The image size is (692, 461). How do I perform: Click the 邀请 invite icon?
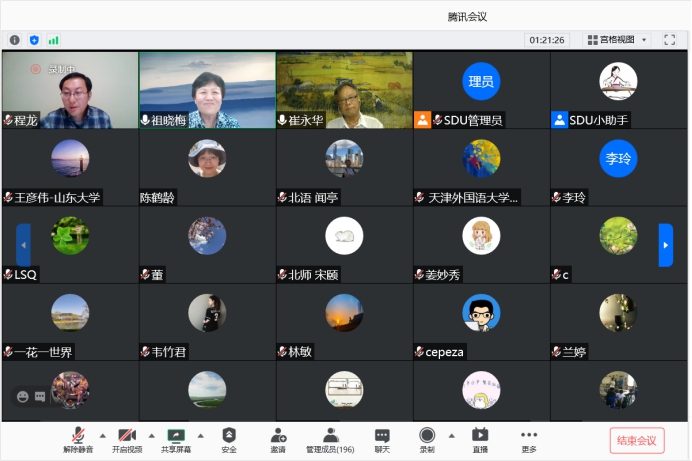pyautogui.click(x=278, y=439)
